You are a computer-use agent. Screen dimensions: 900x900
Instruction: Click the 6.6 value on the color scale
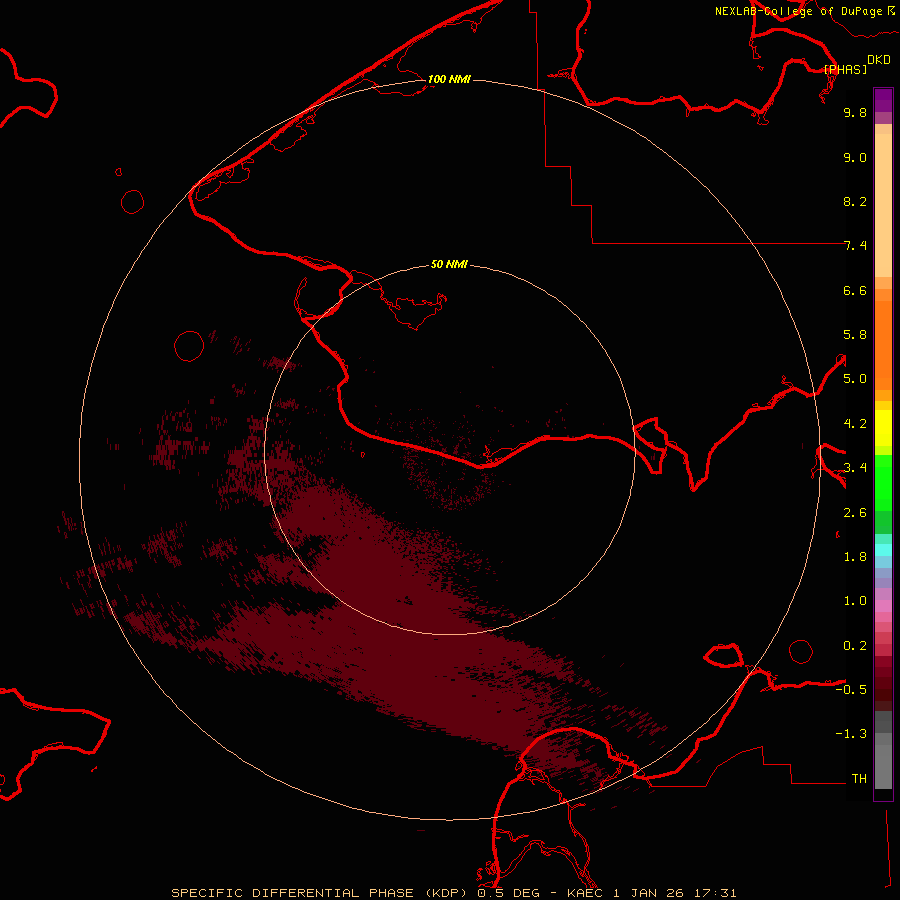pos(855,290)
